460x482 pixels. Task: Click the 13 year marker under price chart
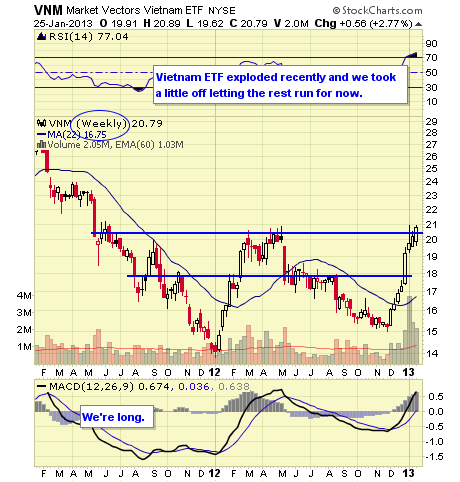[408, 372]
